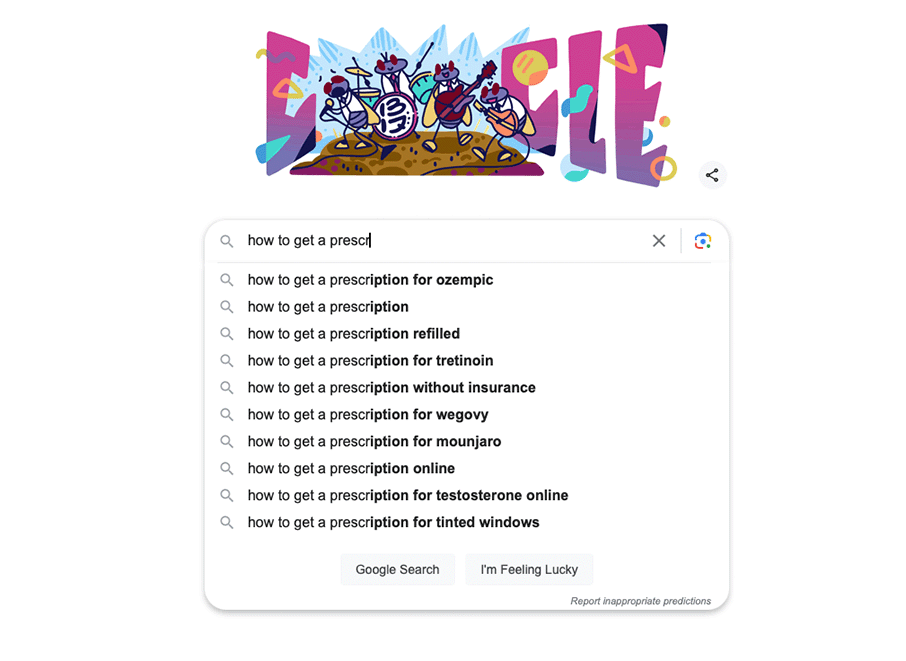Select suggestion 'how to get a prescription refilled'

click(x=354, y=333)
